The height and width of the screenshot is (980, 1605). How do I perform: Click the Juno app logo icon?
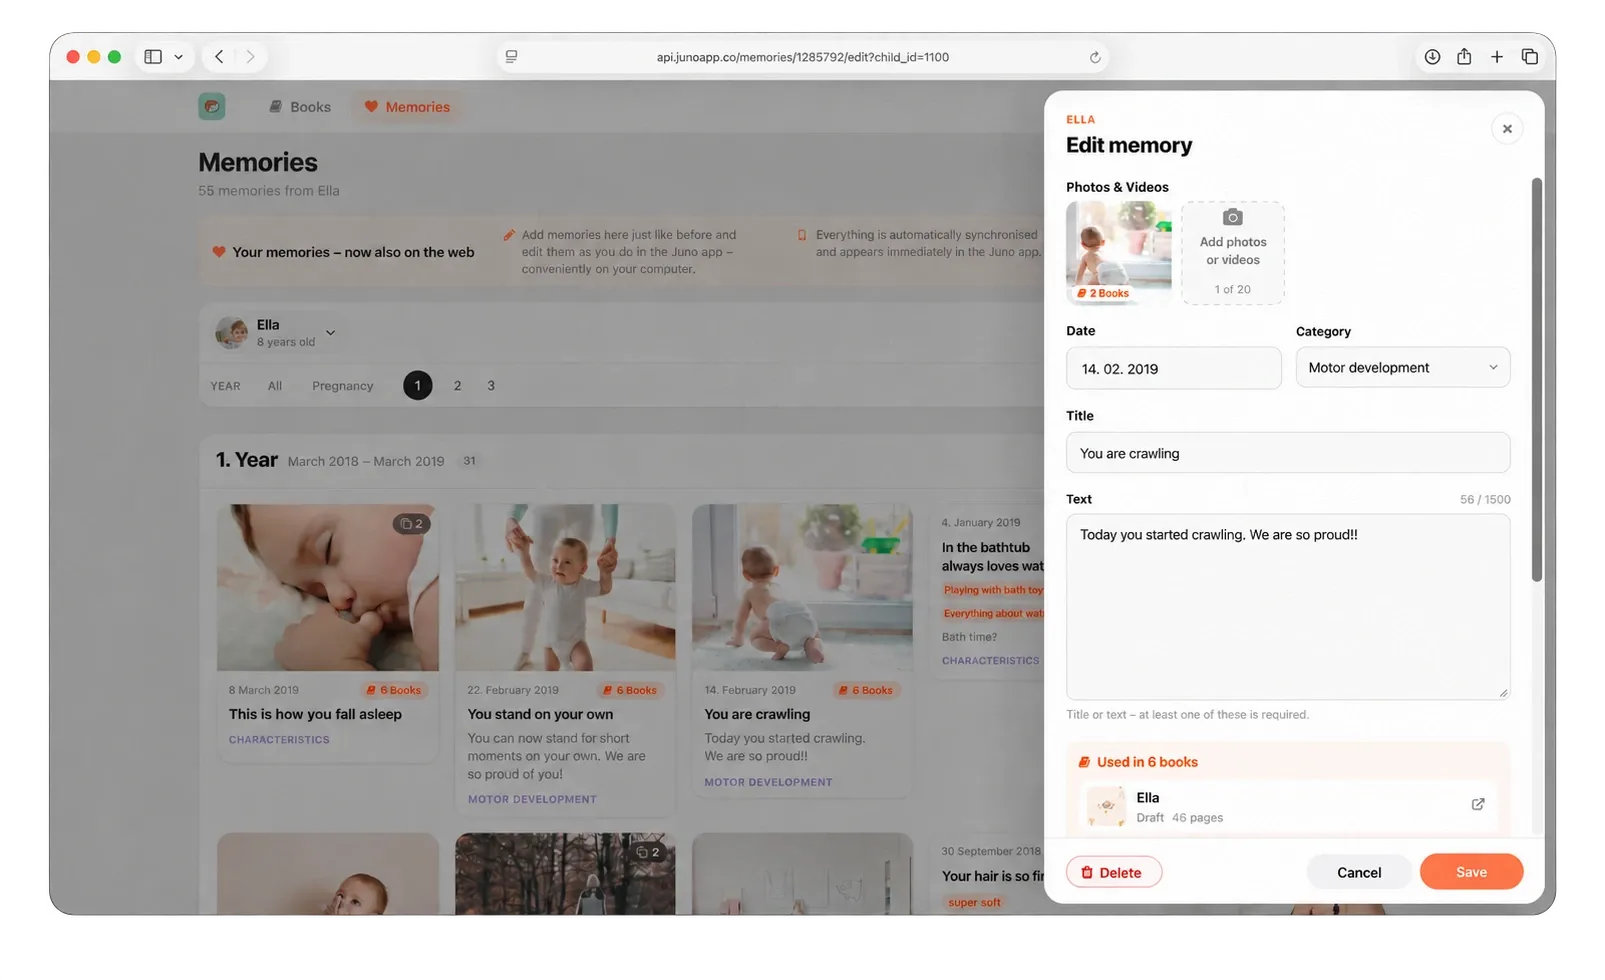(211, 107)
